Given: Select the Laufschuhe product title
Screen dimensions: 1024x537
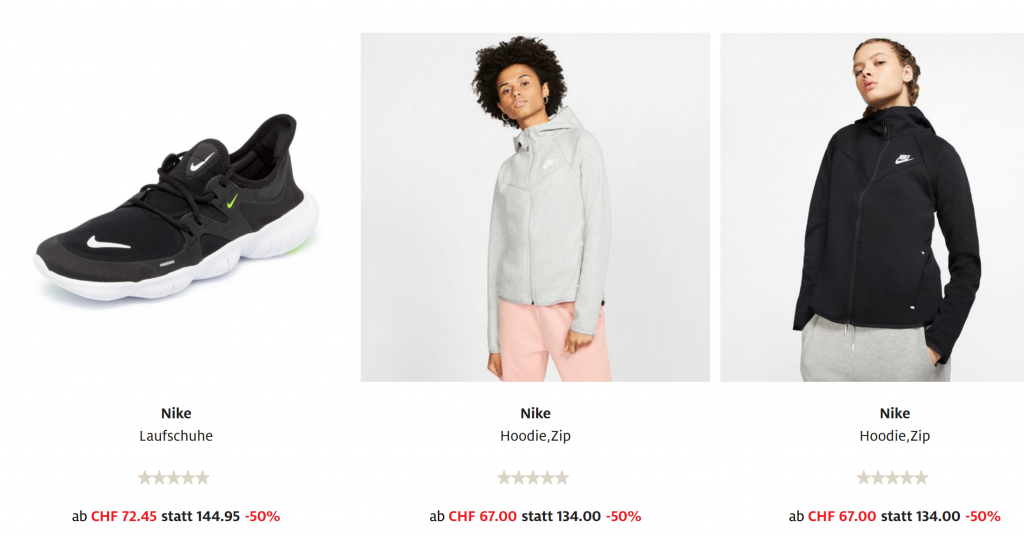Looking at the screenshot, I should tap(176, 436).
